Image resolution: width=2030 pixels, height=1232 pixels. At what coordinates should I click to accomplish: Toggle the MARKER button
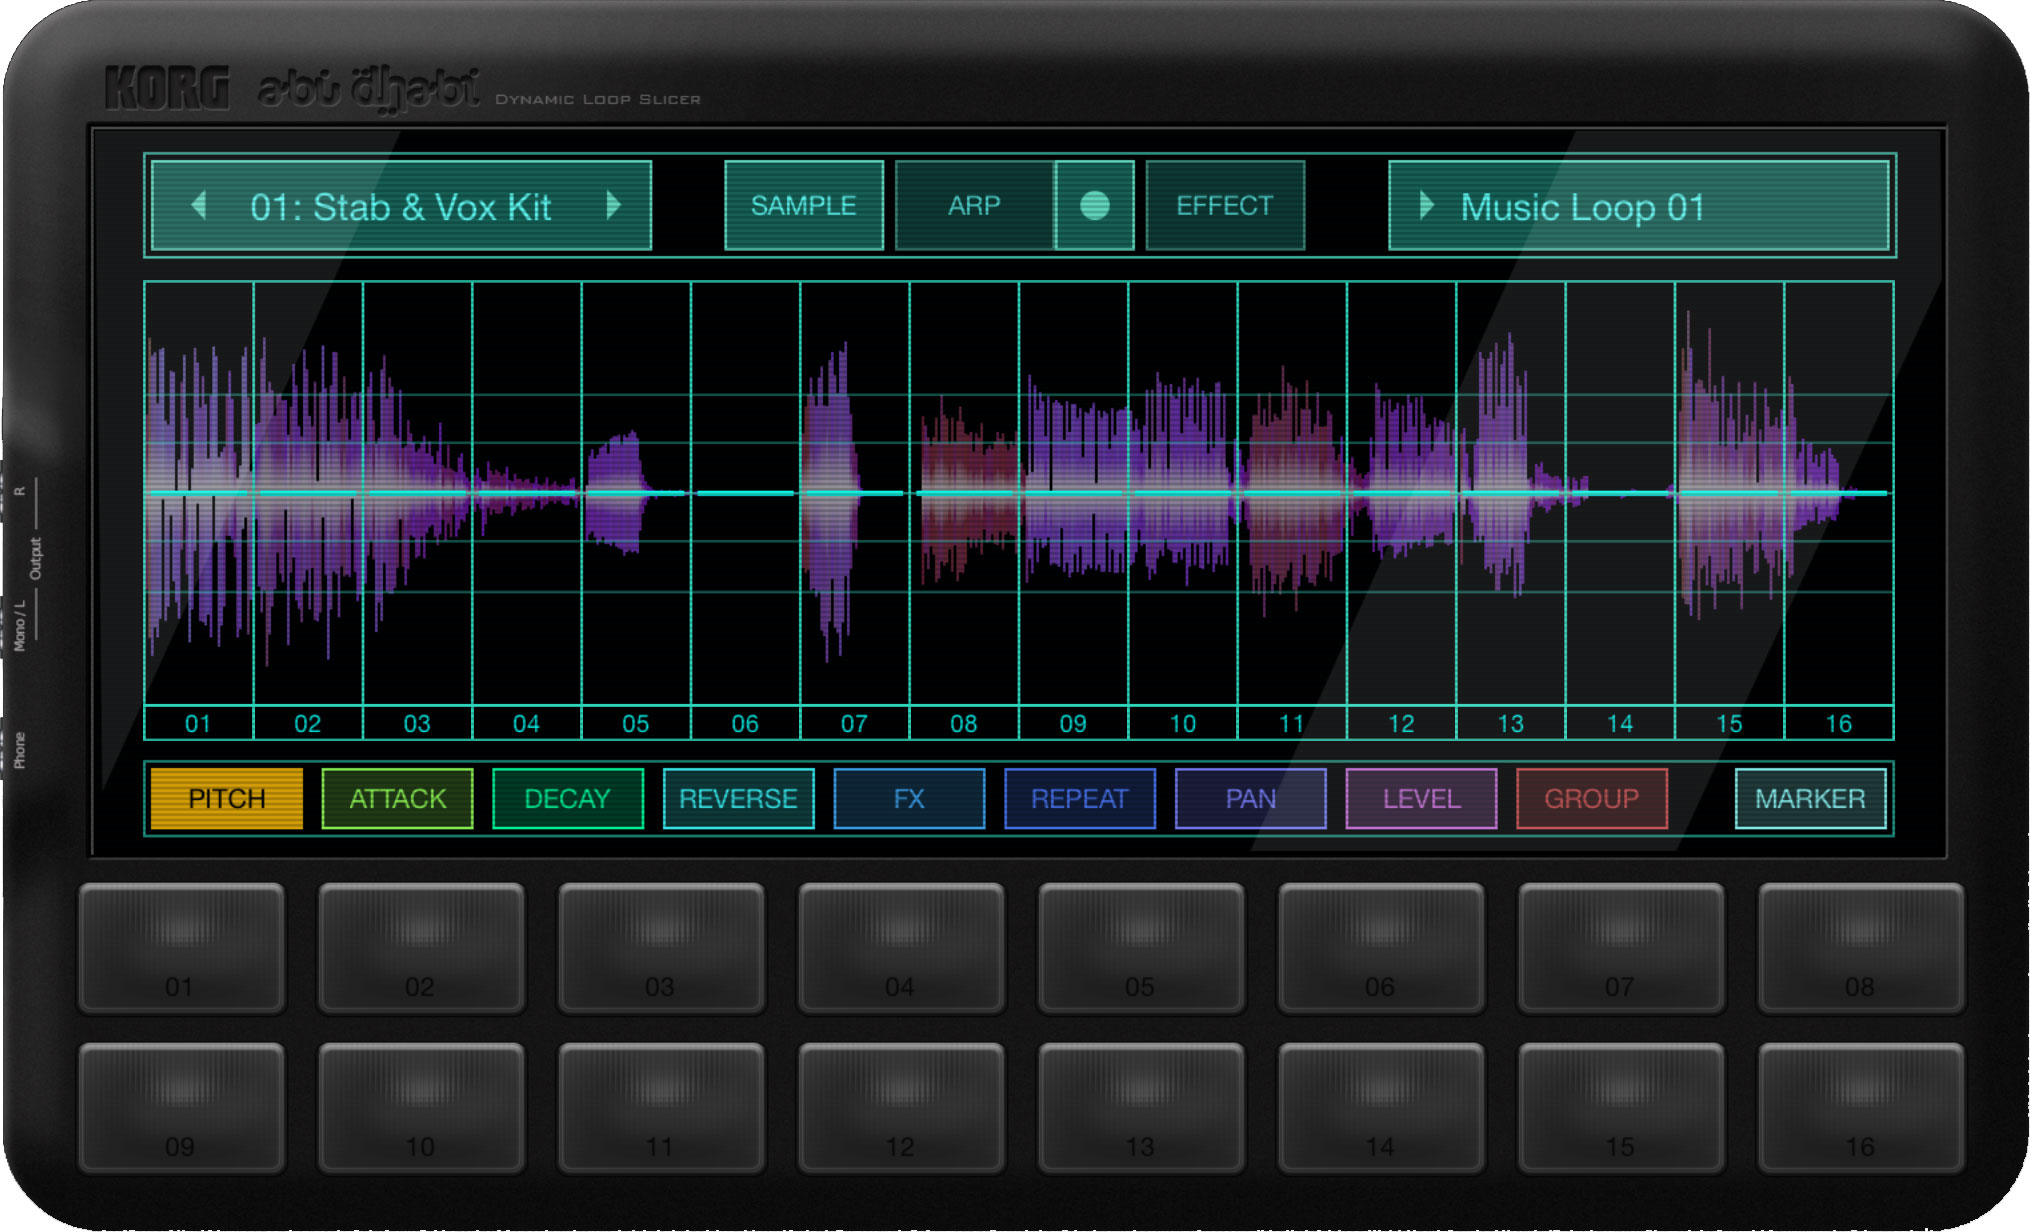point(1811,798)
